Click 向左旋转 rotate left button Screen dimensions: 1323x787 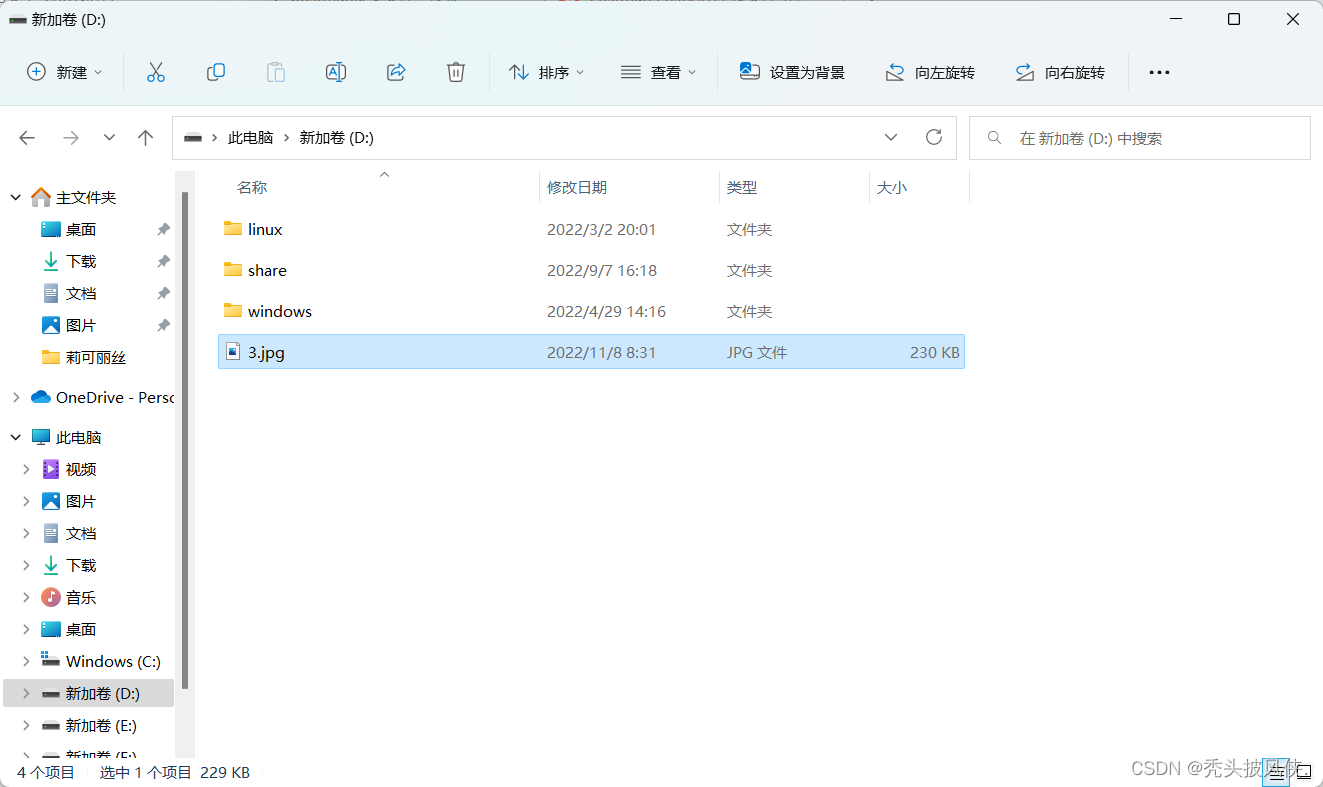point(930,72)
